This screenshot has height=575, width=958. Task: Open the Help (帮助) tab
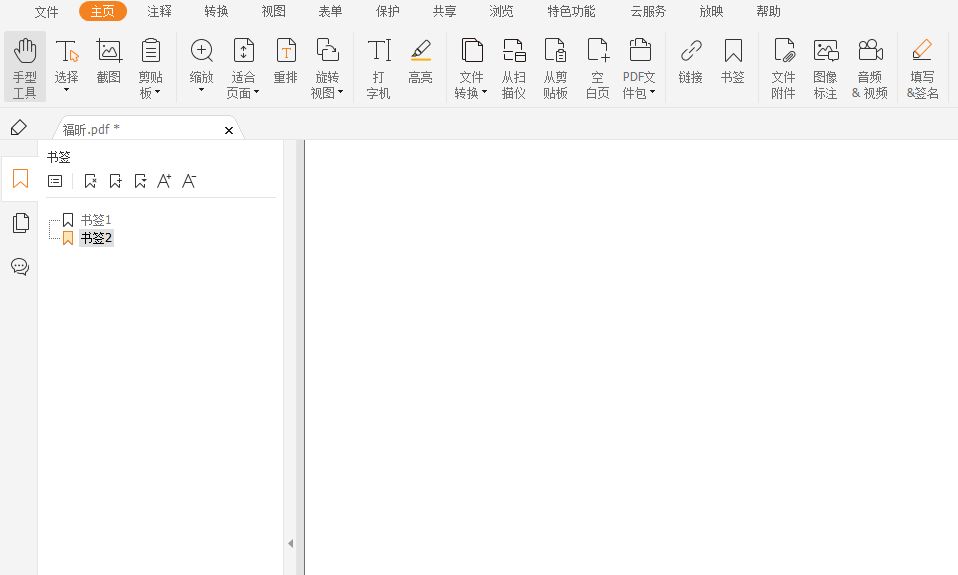(x=768, y=12)
